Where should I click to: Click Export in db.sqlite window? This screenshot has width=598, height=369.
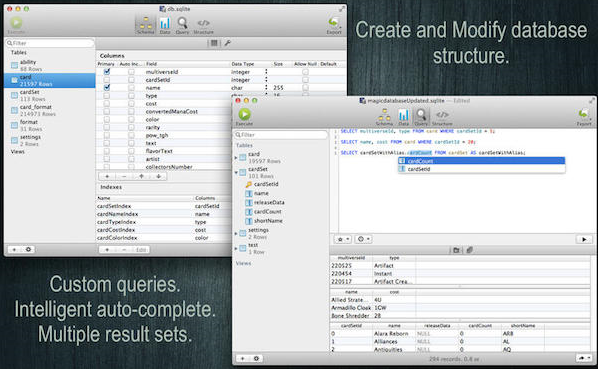click(x=334, y=25)
